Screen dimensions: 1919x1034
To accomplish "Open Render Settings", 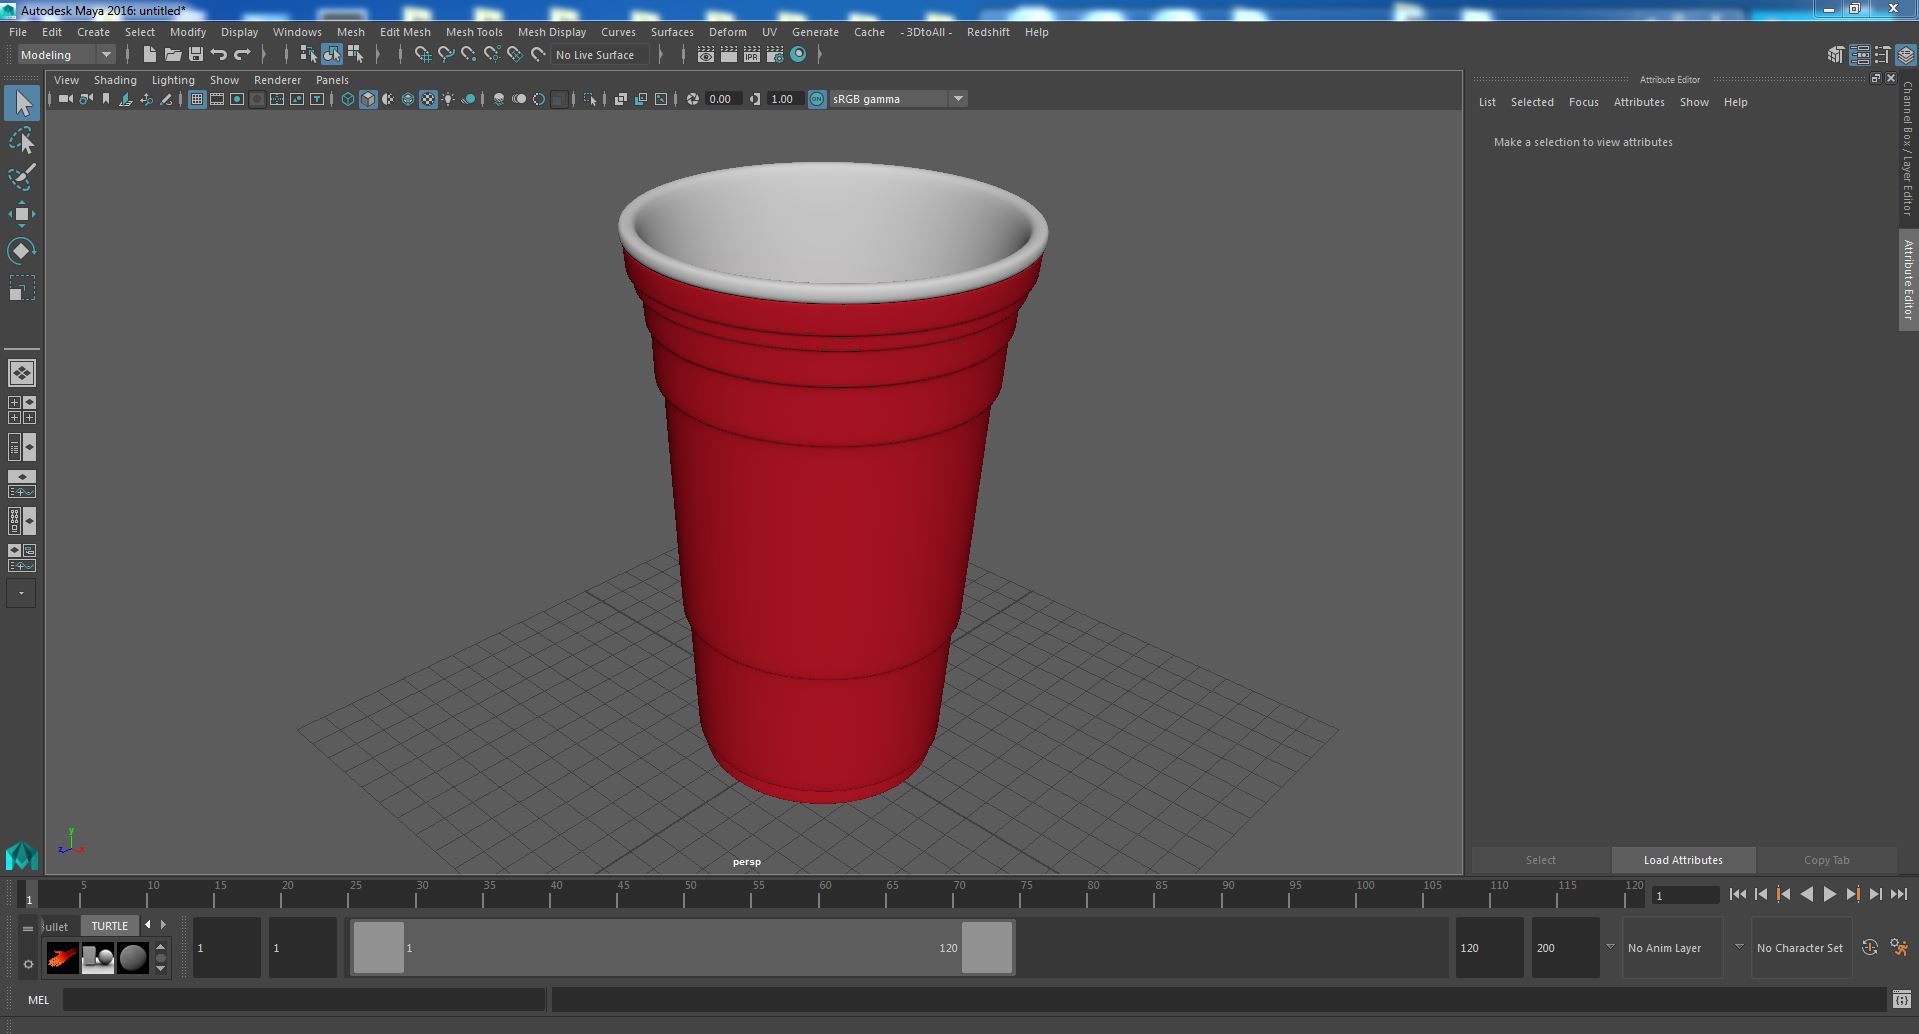I will click(x=775, y=55).
